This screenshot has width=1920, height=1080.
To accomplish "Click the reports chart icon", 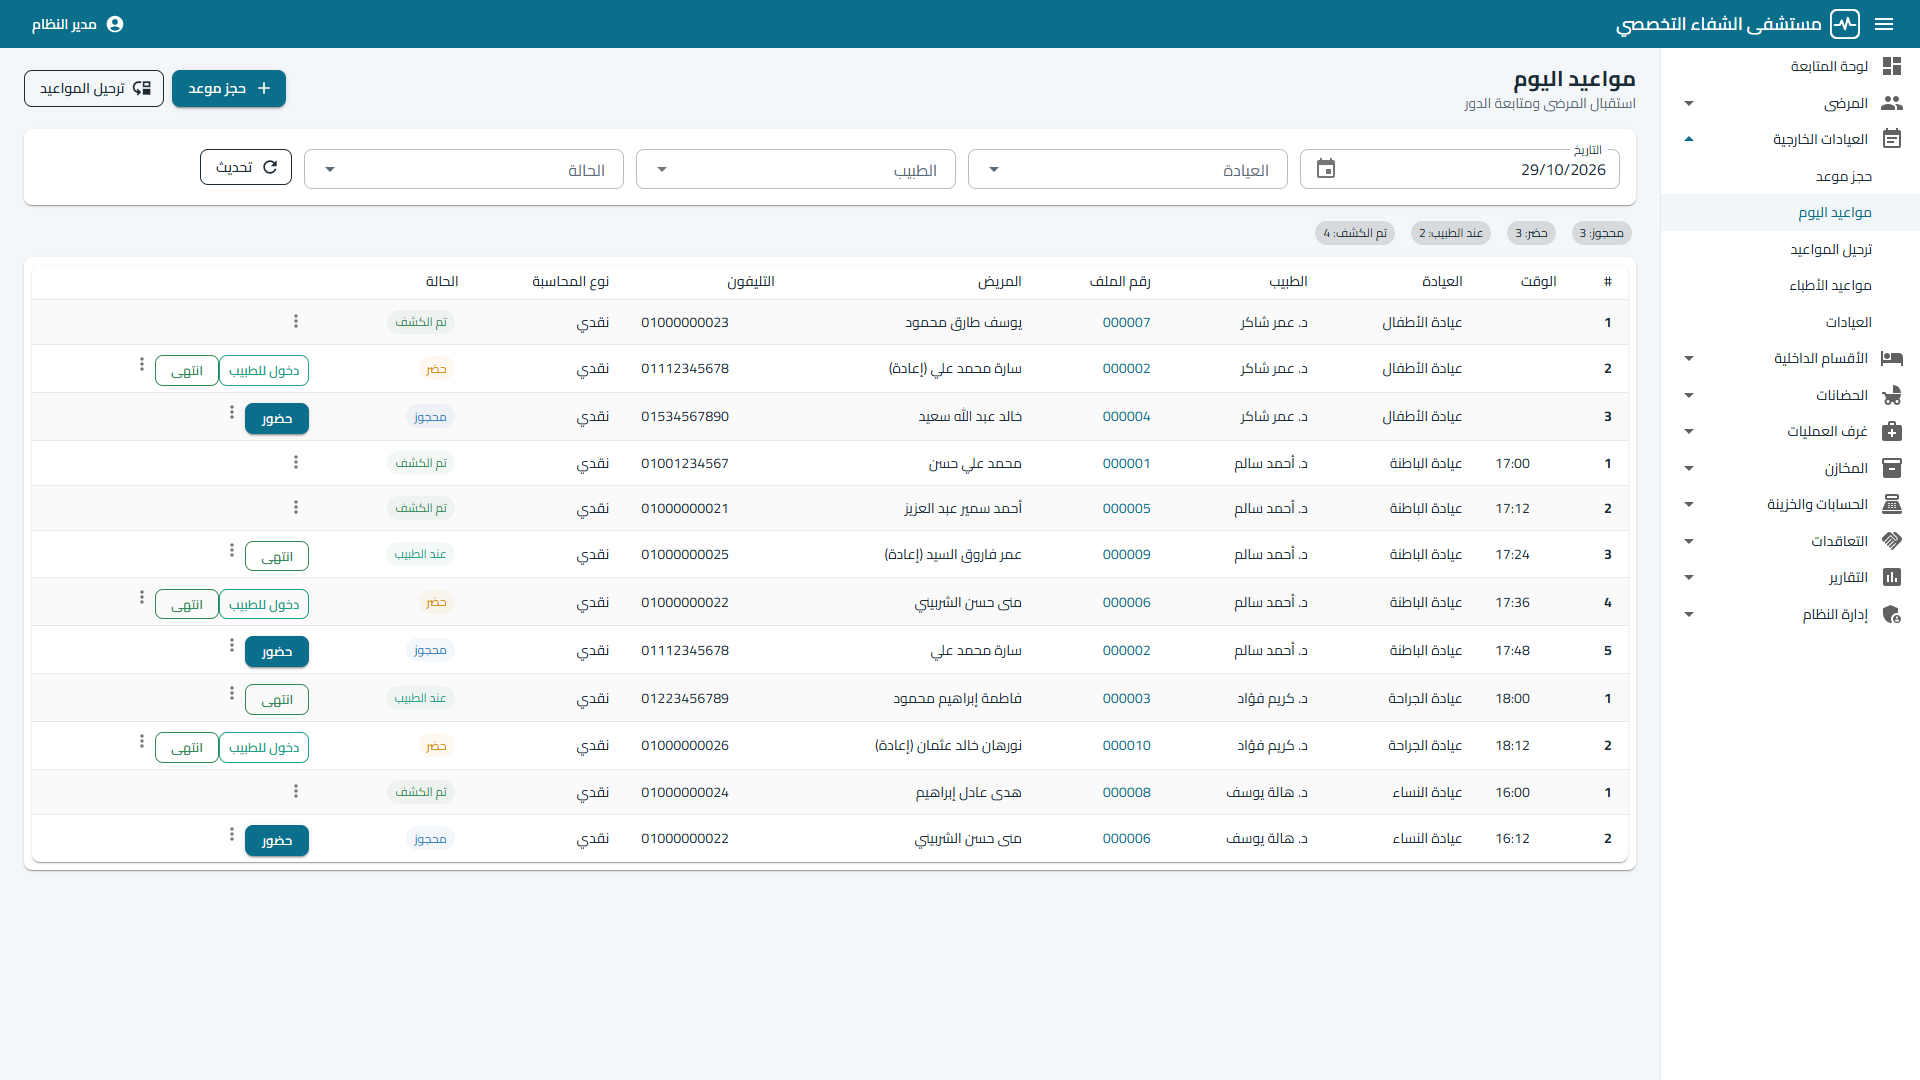I will pyautogui.click(x=1892, y=577).
